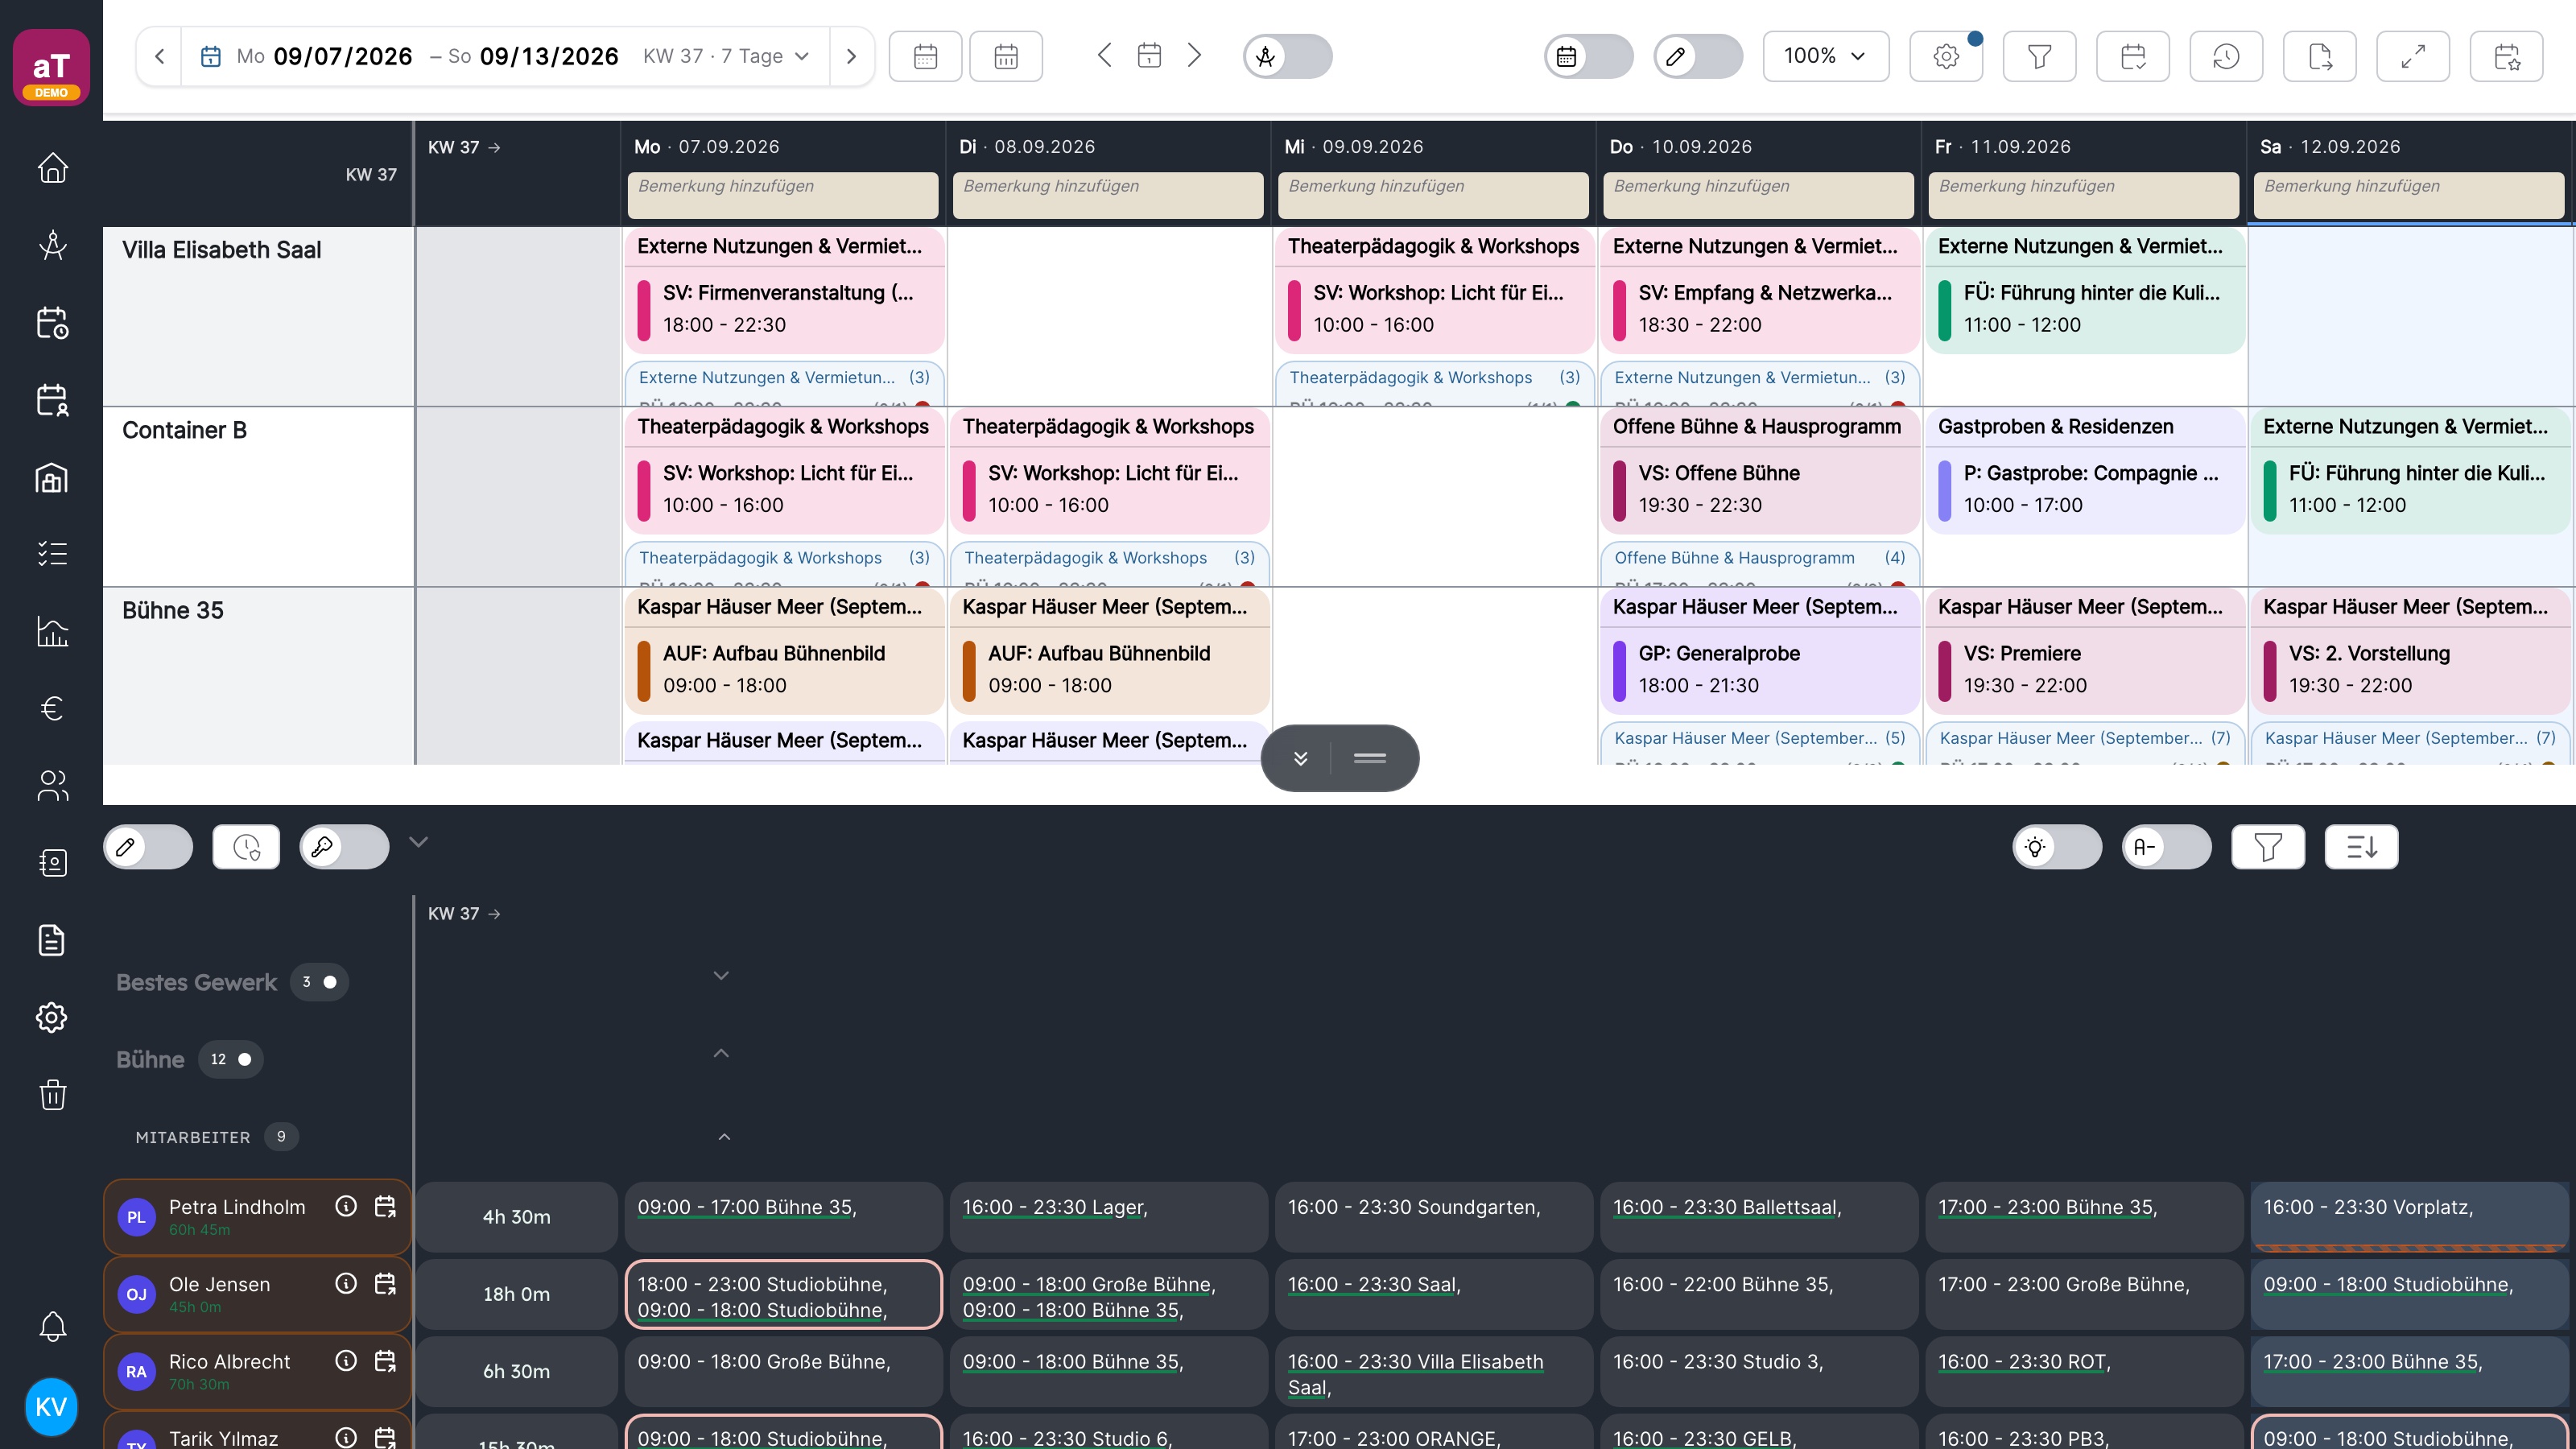The width and height of the screenshot is (2576, 1449).
Task: Click the start date 09/07/2026 field
Action: click(x=343, y=56)
